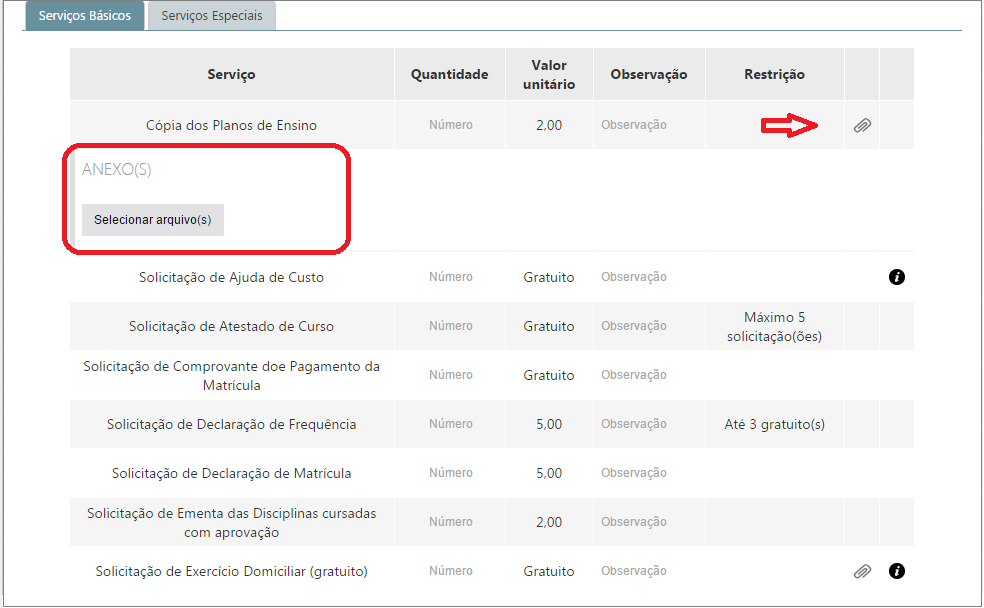Select Solicitação de Declaração de Frequência service

pyautogui.click(x=230, y=423)
